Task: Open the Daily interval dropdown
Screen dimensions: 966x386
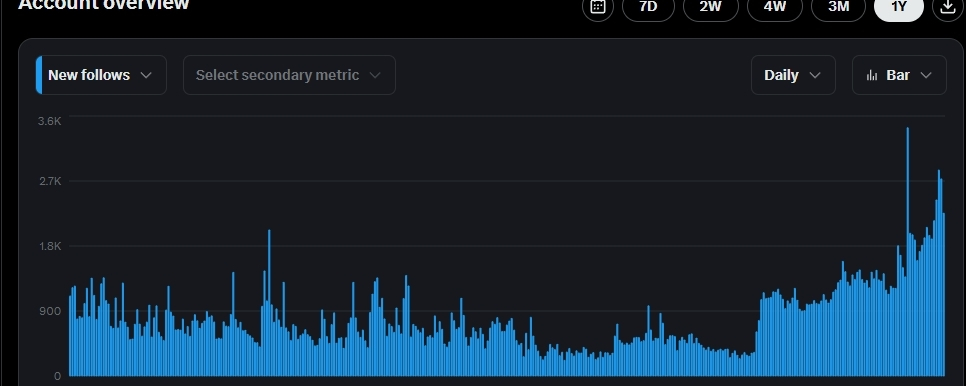Action: coord(793,75)
